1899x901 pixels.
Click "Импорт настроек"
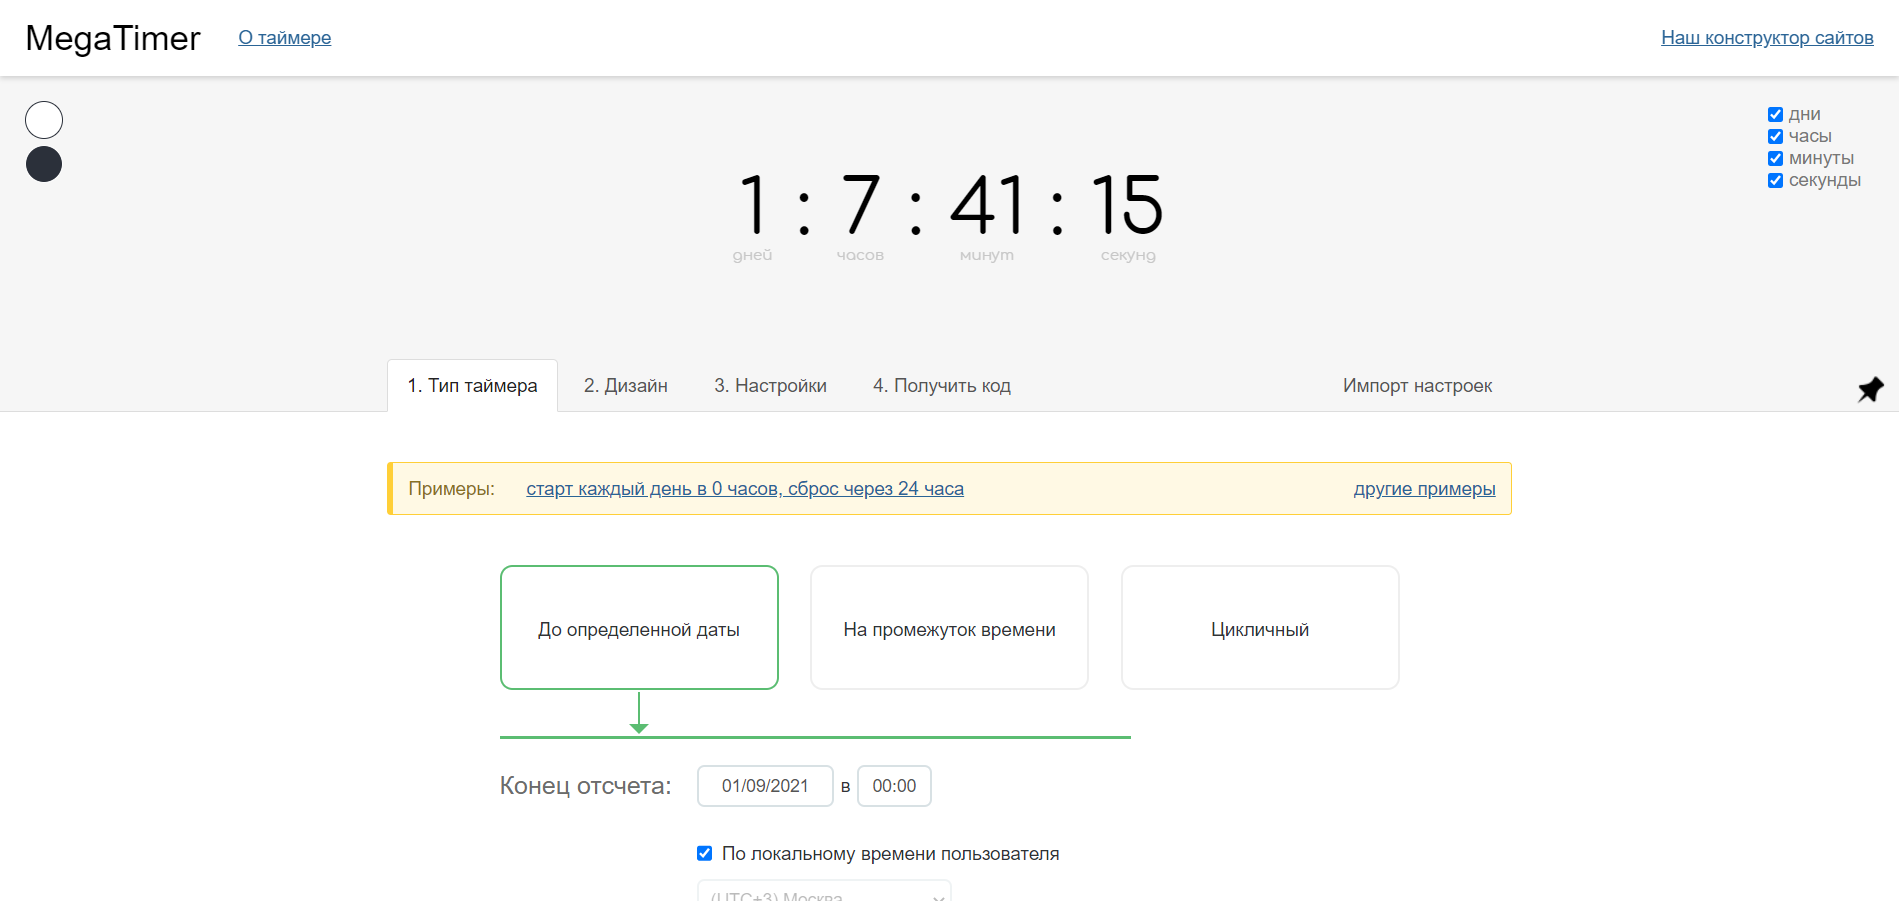point(1417,386)
